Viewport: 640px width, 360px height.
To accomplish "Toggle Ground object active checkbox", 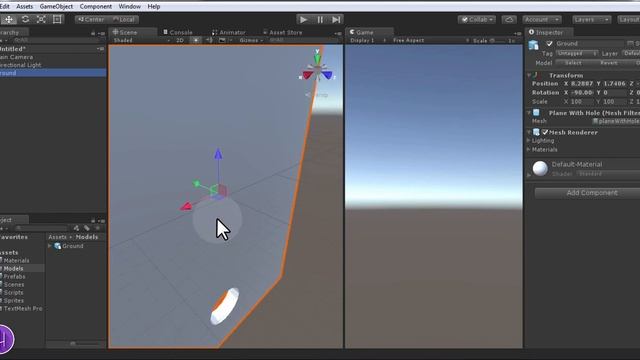I will pos(549,43).
